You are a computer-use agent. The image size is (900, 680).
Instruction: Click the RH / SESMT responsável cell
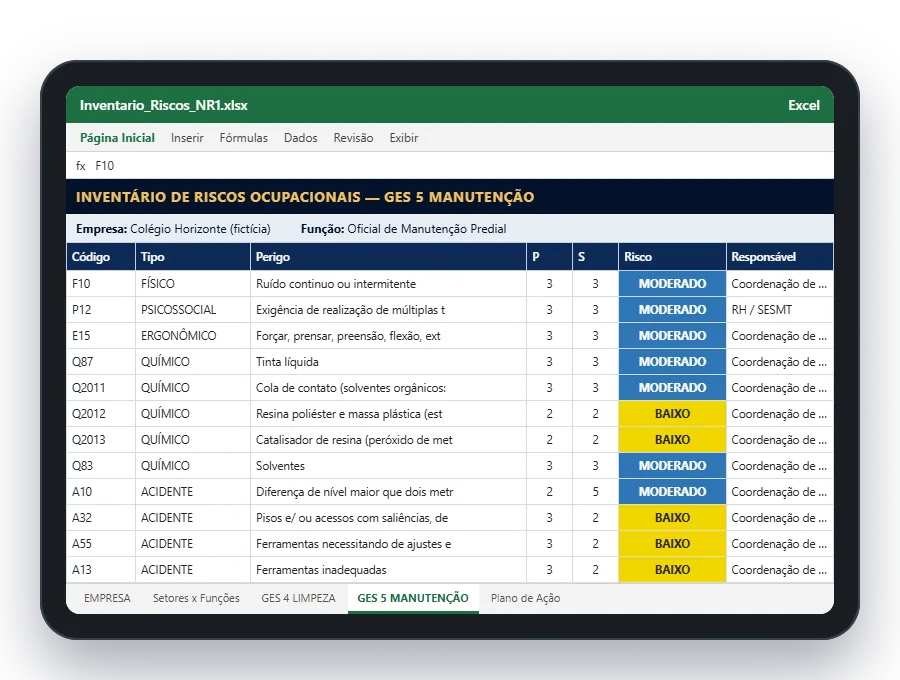pos(779,310)
